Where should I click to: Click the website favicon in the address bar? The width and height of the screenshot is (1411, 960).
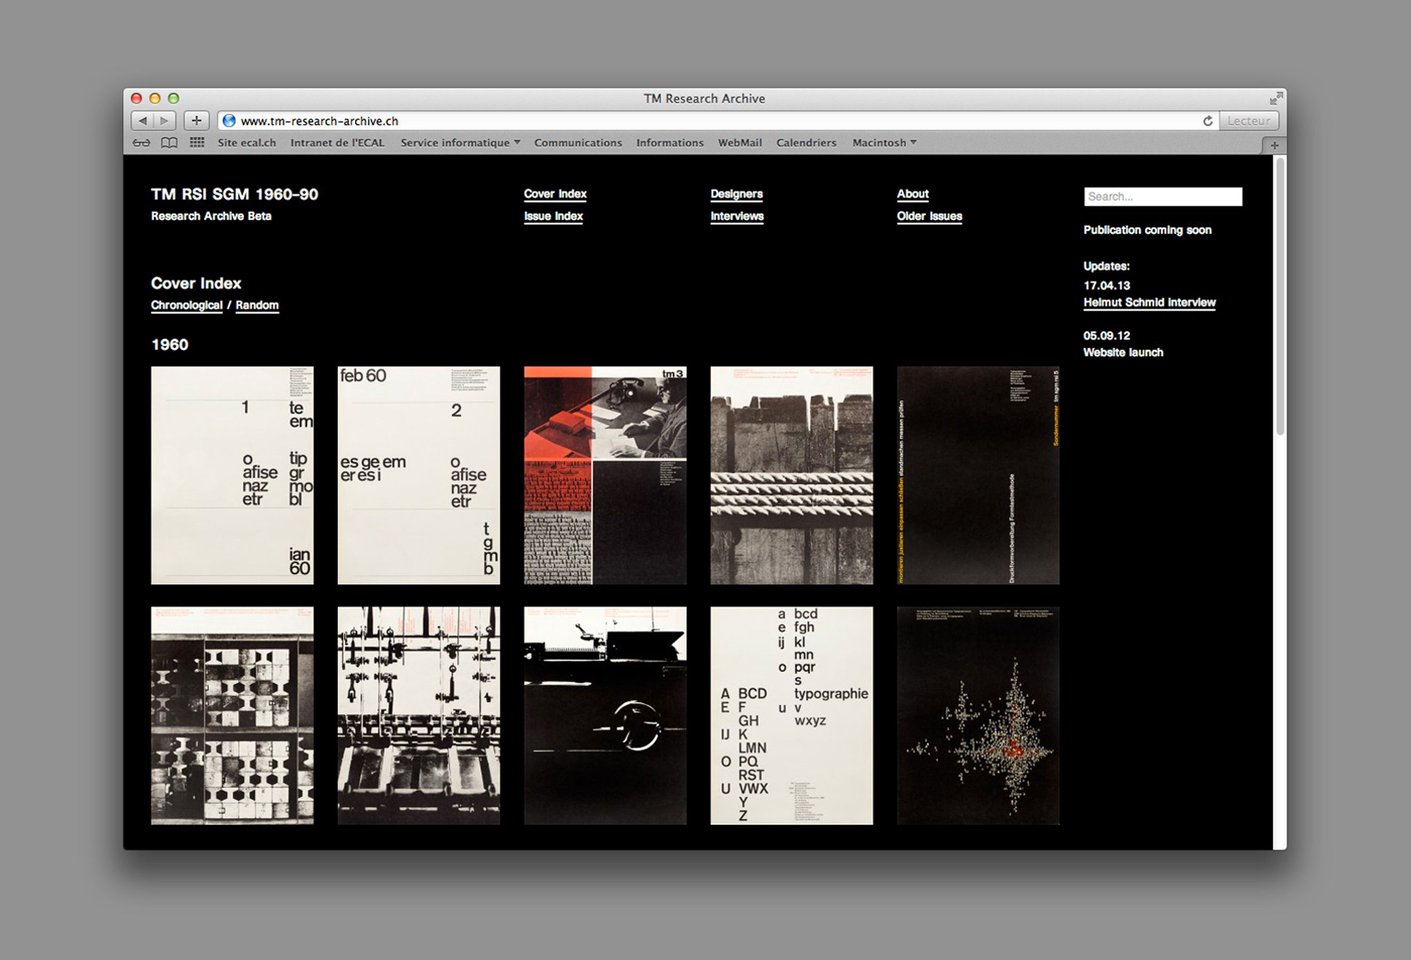(x=228, y=120)
